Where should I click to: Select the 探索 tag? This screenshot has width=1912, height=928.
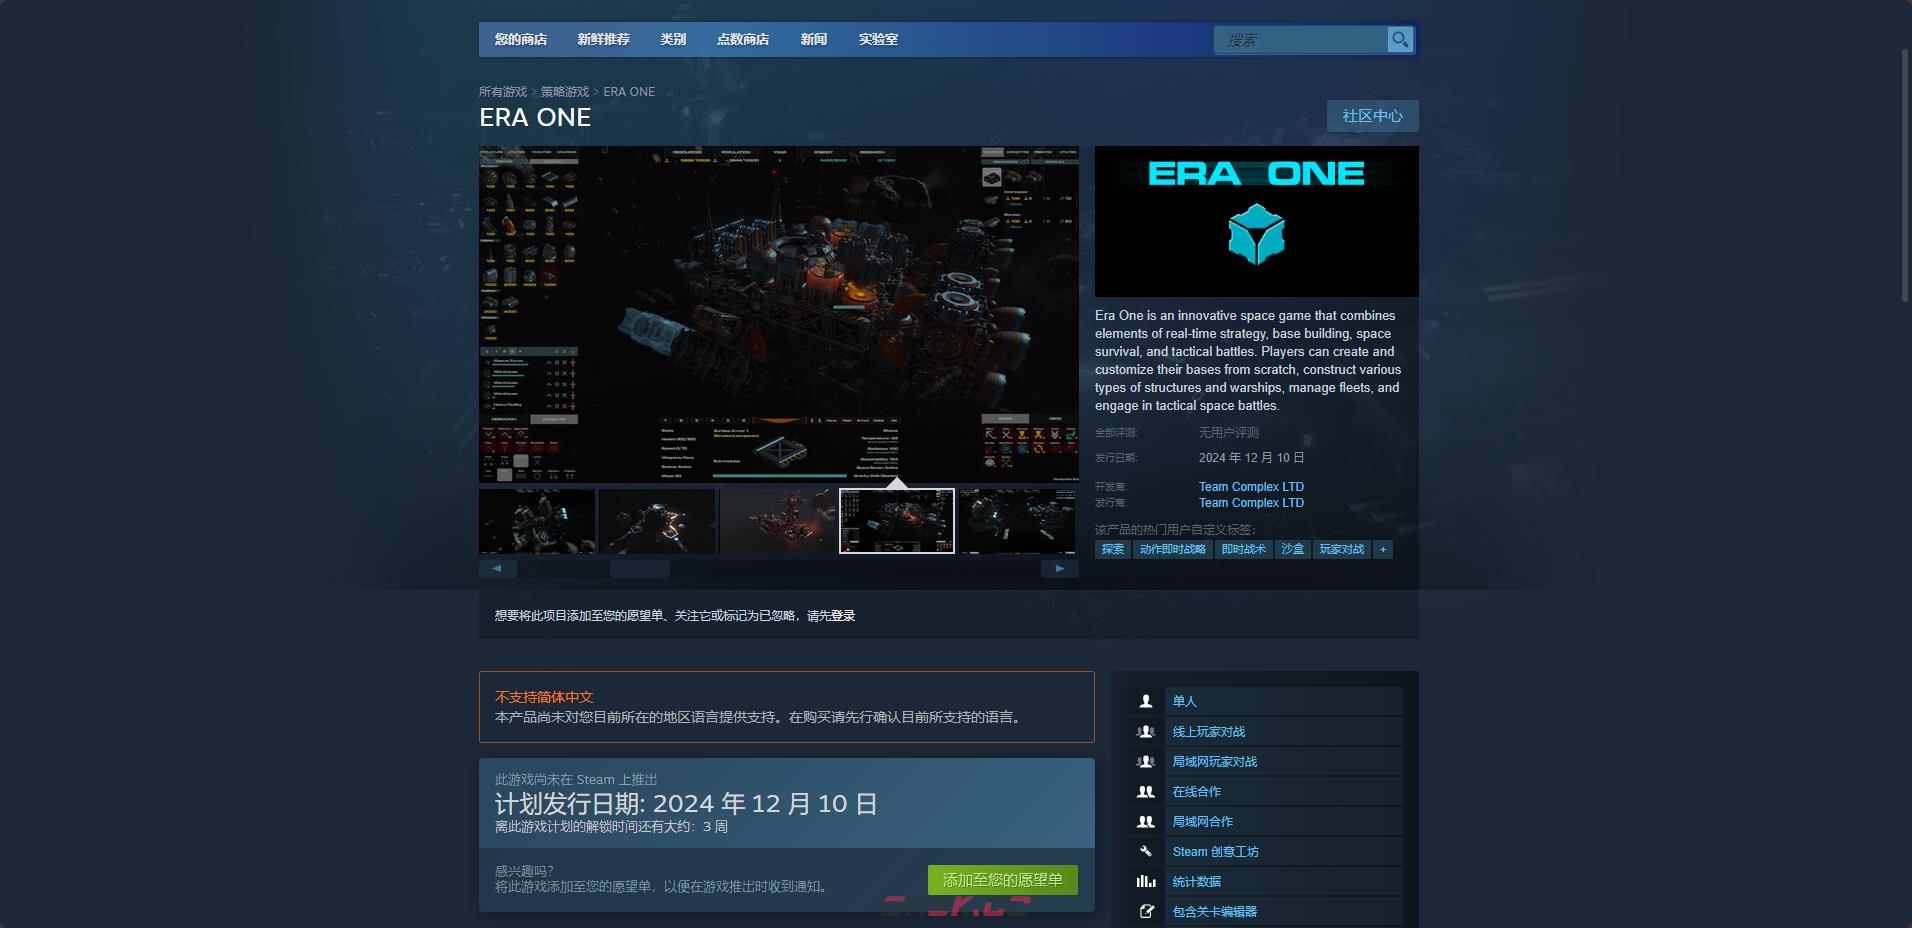(1113, 549)
